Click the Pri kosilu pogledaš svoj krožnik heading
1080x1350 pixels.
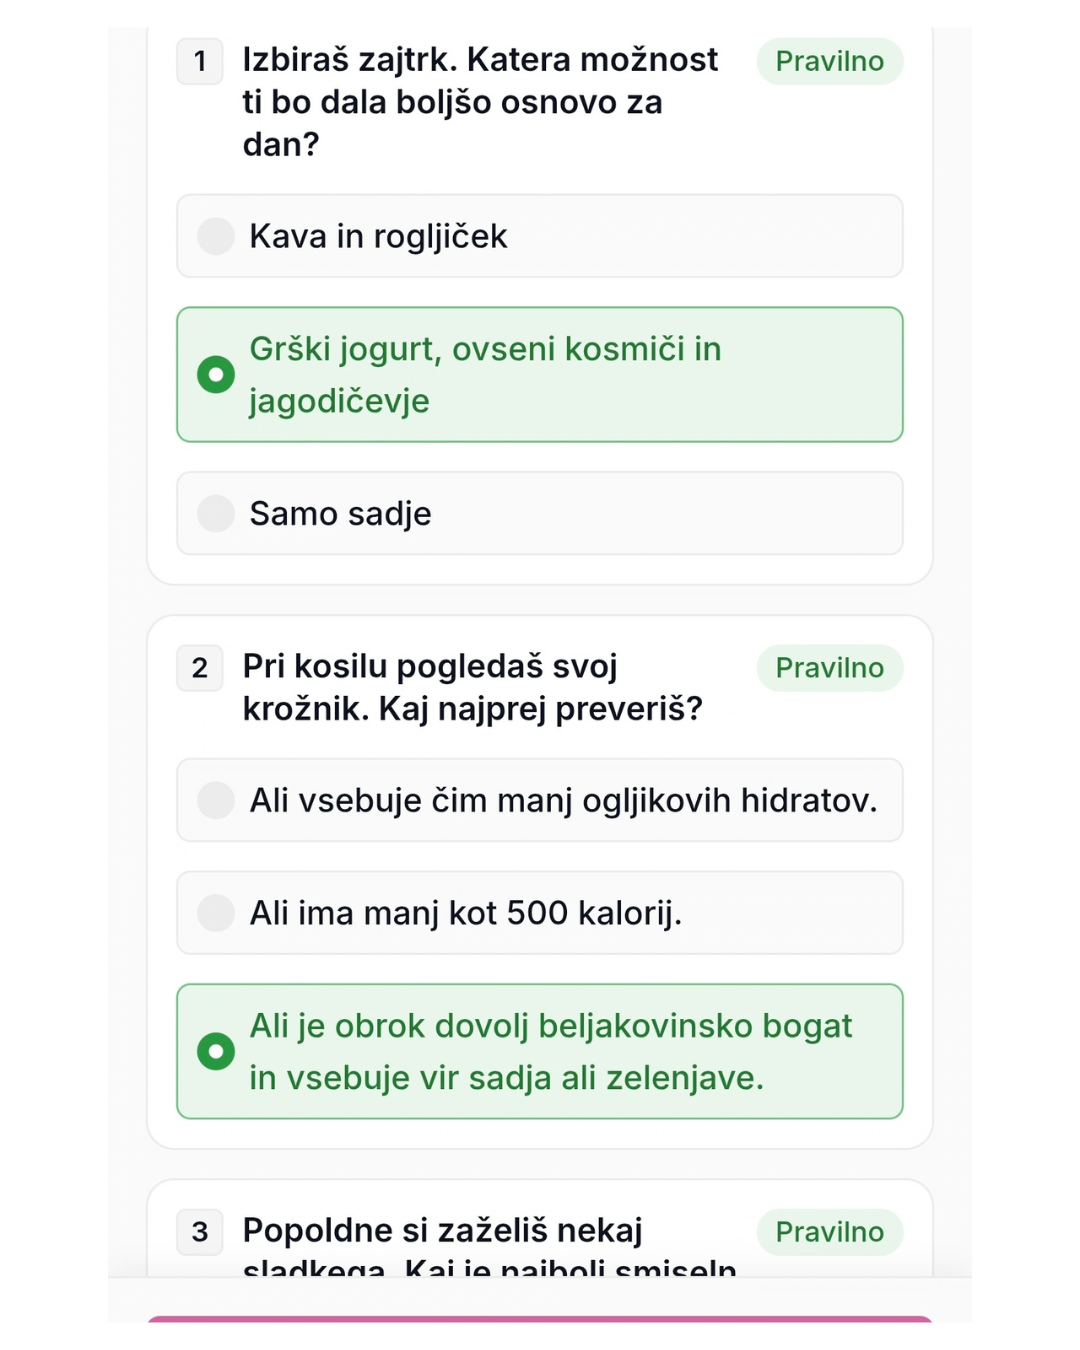coord(473,688)
